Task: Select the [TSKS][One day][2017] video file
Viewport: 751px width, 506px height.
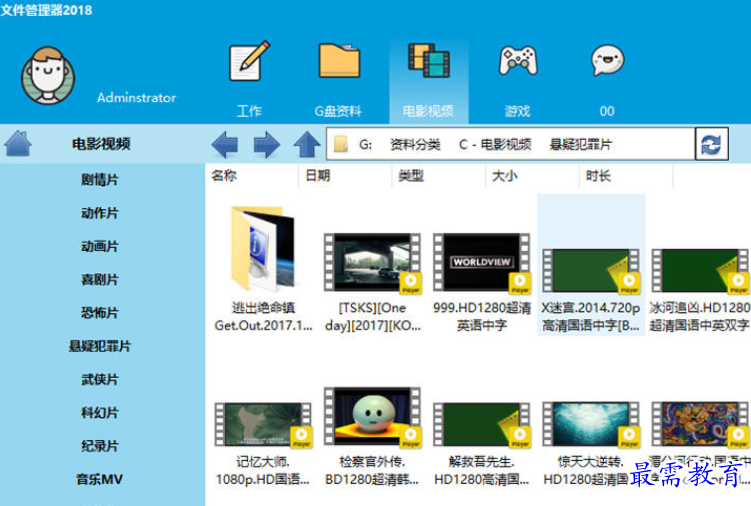Action: pos(372,282)
